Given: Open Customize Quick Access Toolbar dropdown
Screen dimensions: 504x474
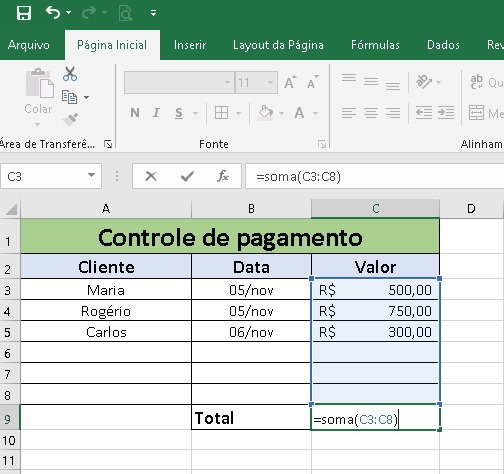Looking at the screenshot, I should pos(153,13).
